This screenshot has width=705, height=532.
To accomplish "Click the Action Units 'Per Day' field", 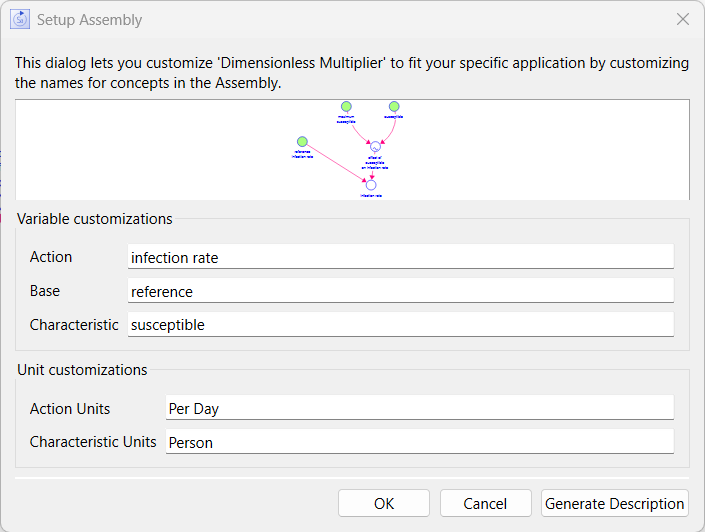I will click(418, 408).
